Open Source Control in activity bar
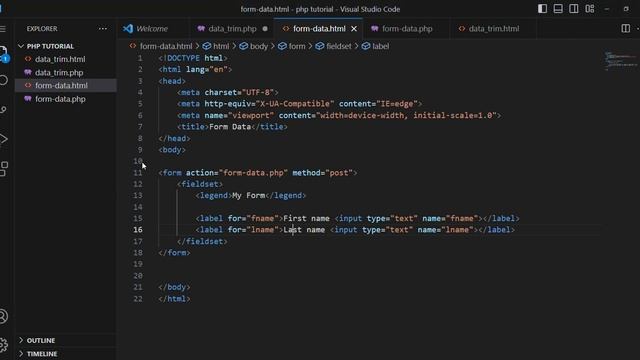Image resolution: width=640 pixels, height=360 pixels. 3,110
